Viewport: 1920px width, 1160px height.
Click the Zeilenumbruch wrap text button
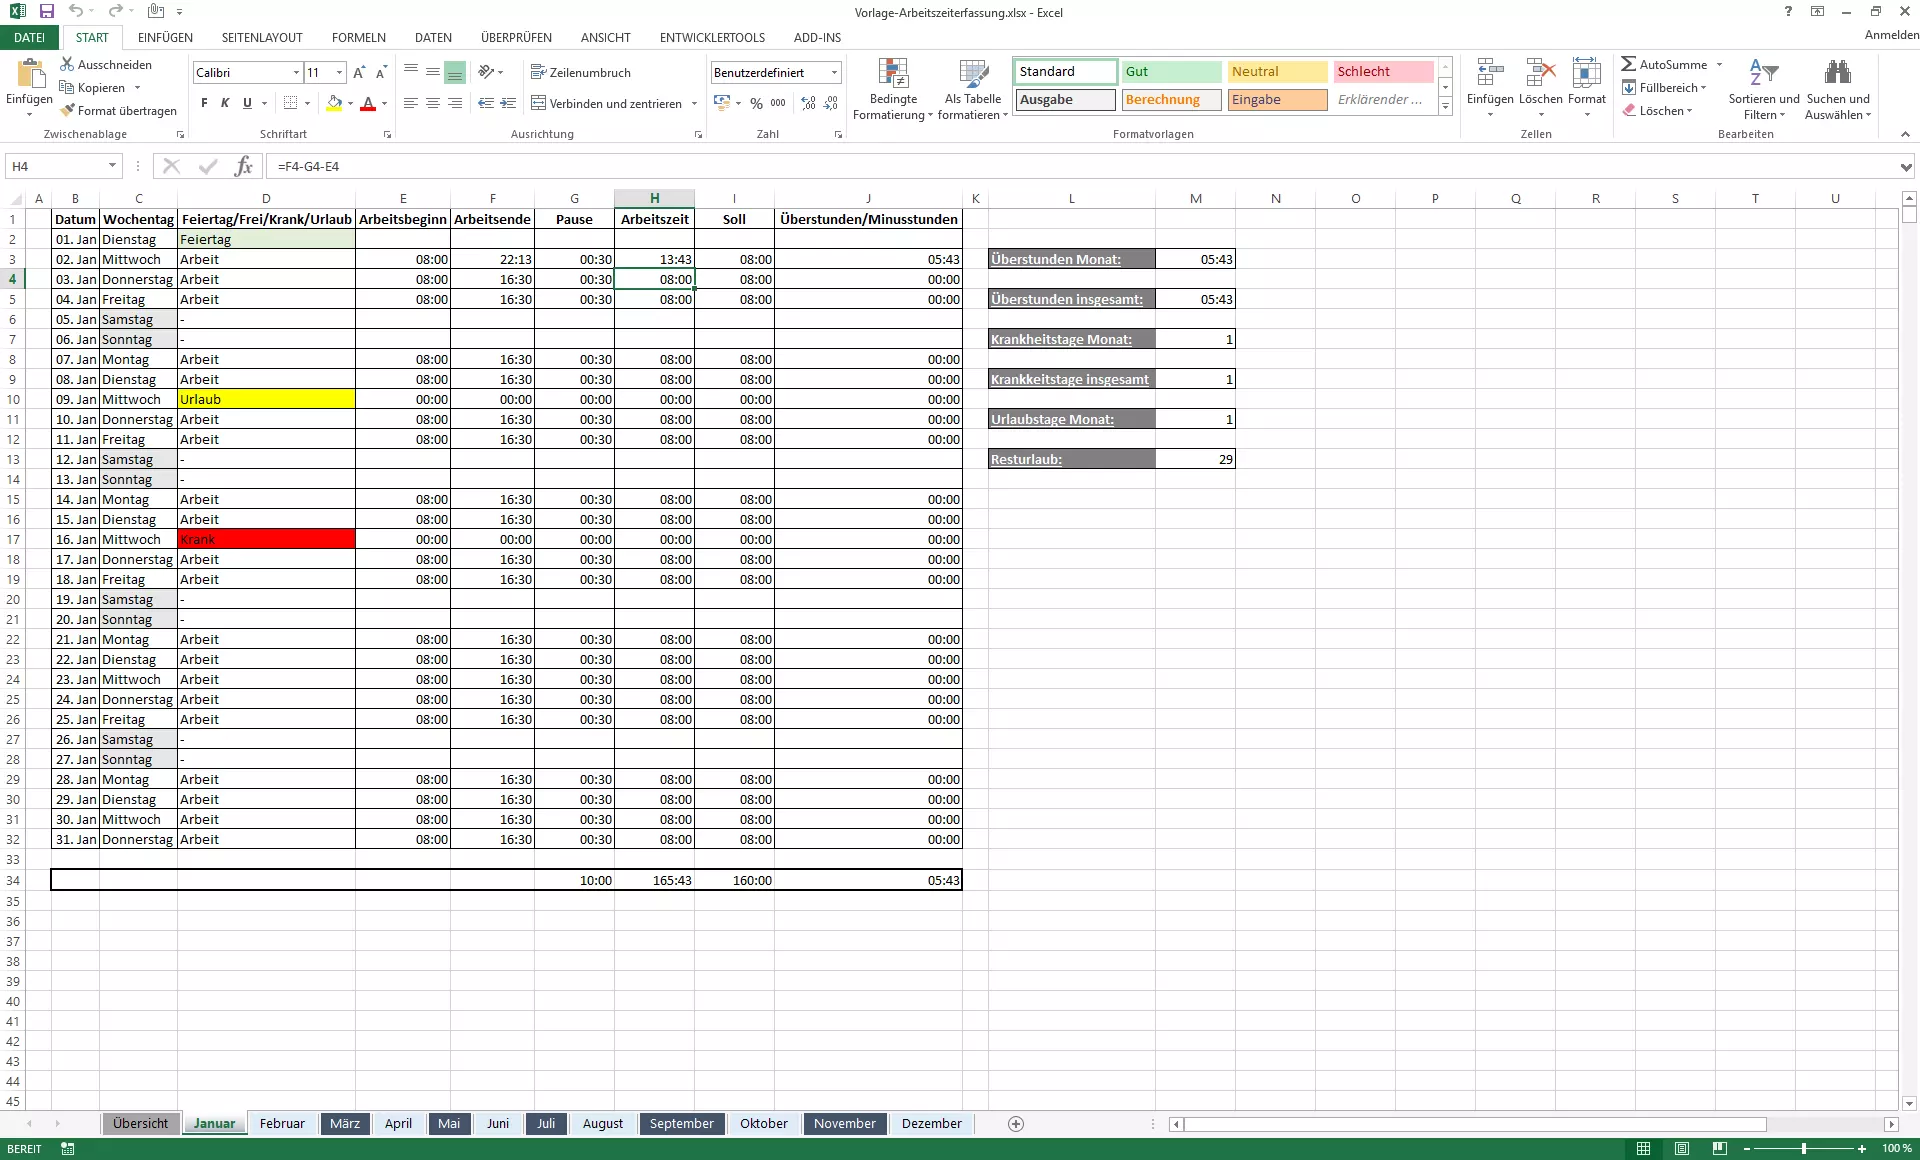tap(580, 72)
